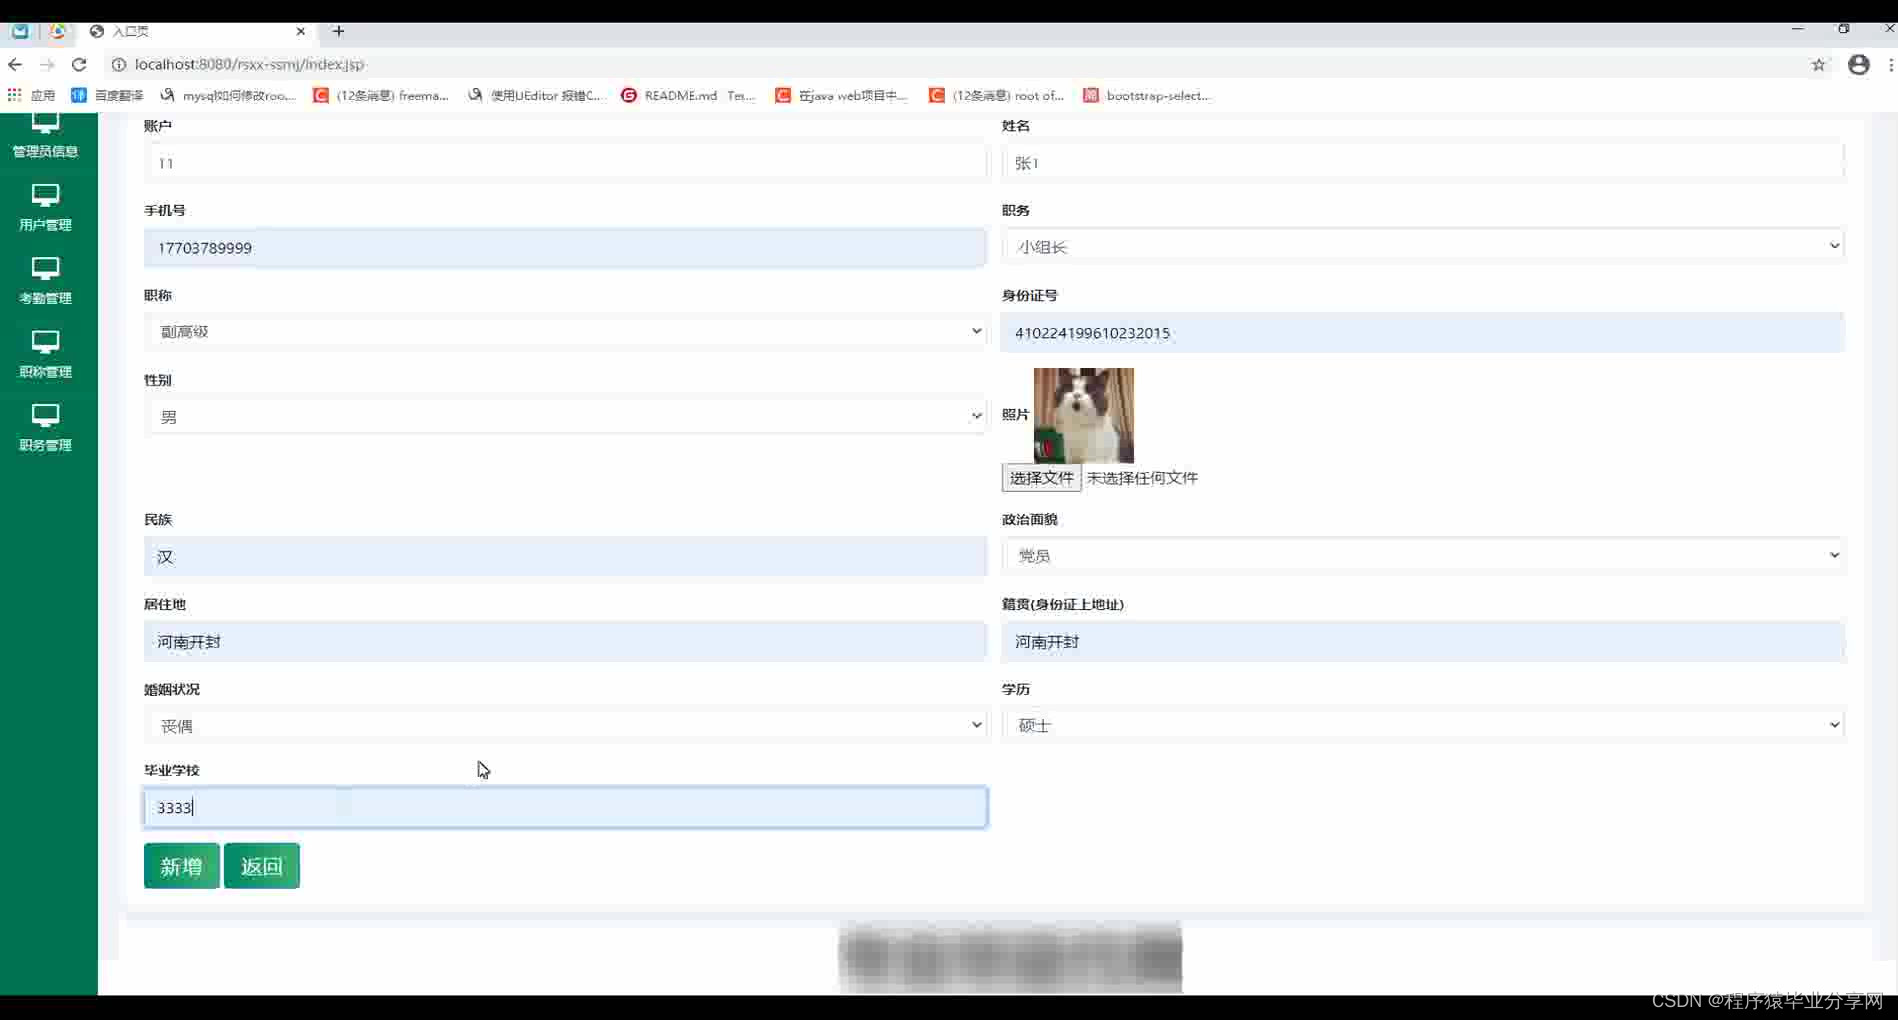This screenshot has height=1020, width=1898.
Task: Reload the page with the refresh icon
Action: [79, 64]
